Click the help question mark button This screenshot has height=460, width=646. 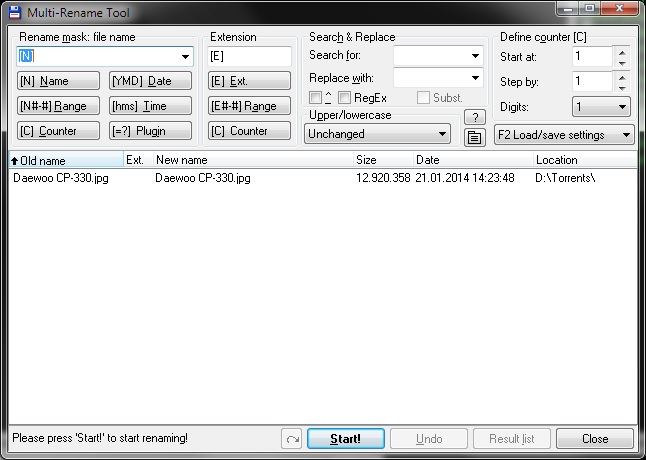pos(474,117)
